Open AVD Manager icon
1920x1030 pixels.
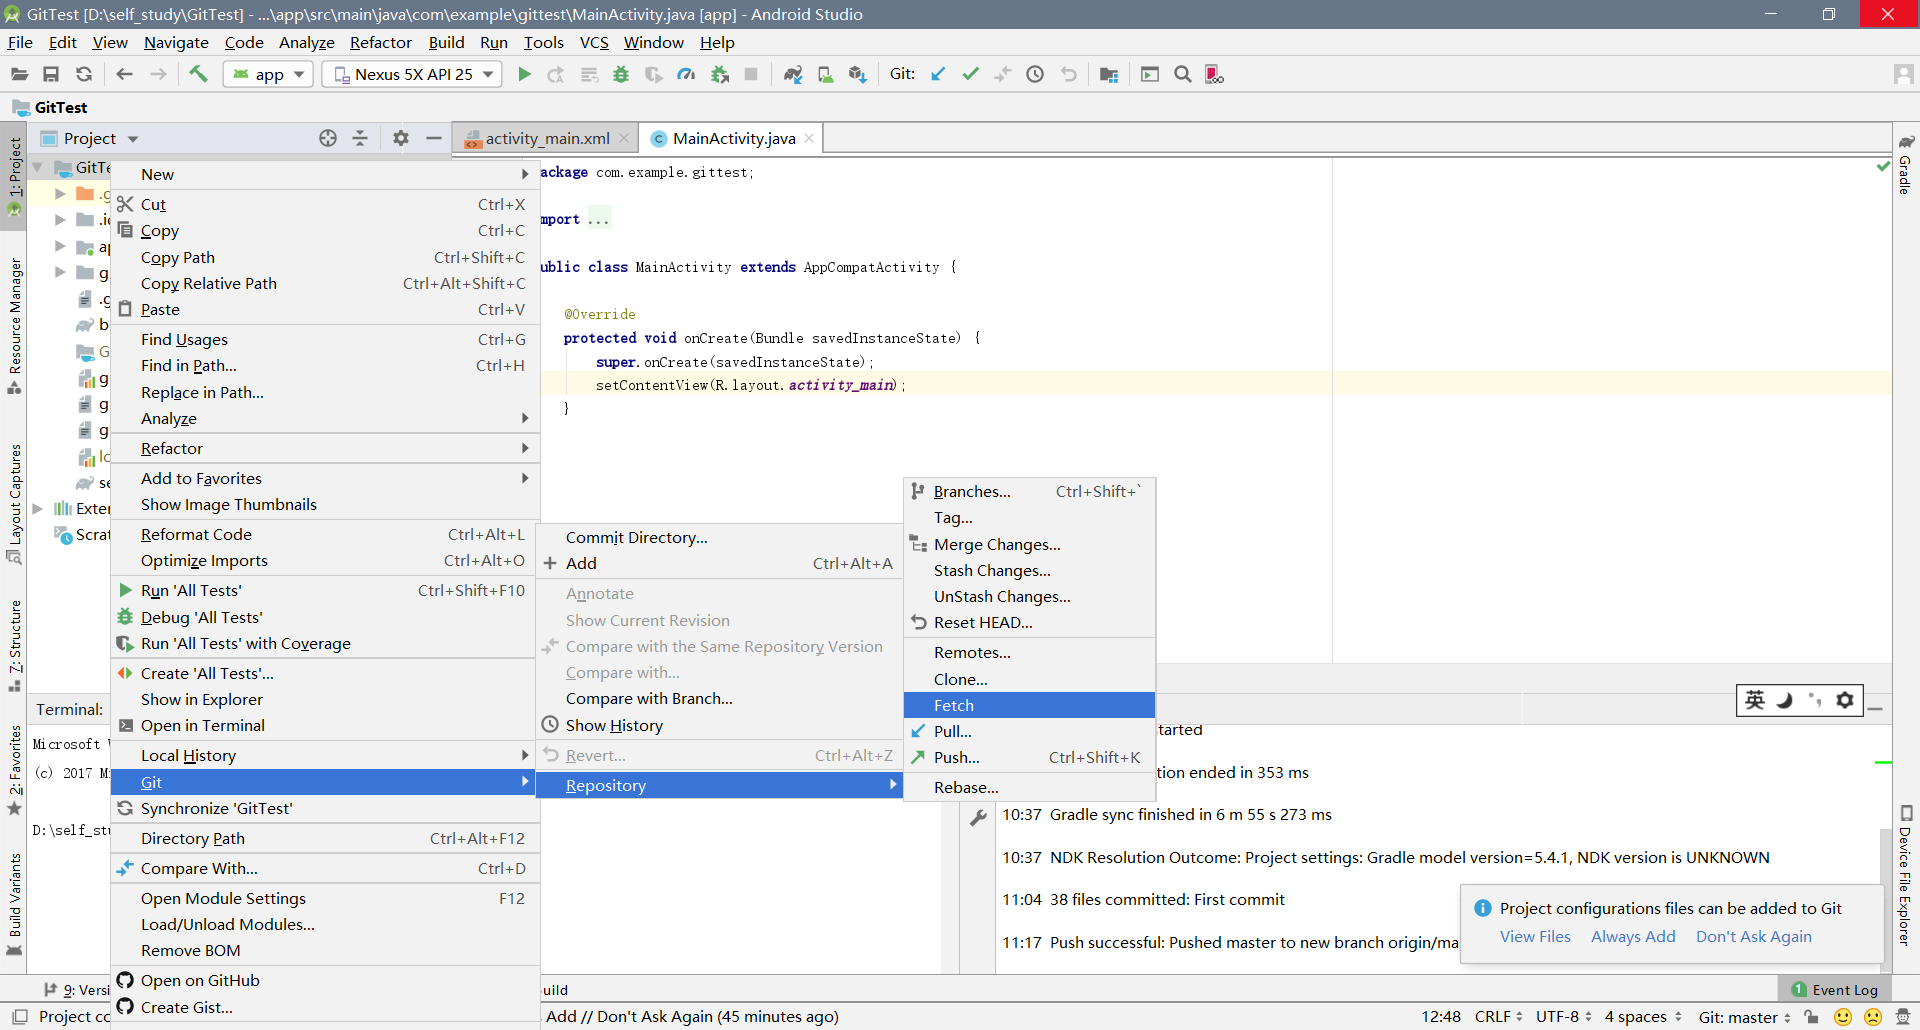tap(825, 74)
